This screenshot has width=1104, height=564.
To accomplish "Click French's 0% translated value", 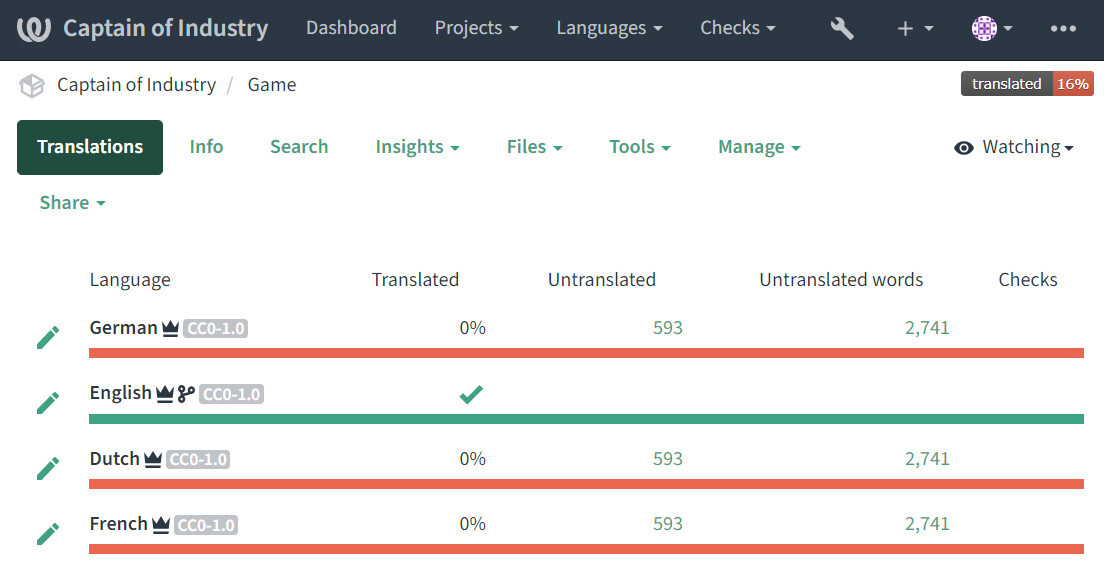I will [472, 524].
